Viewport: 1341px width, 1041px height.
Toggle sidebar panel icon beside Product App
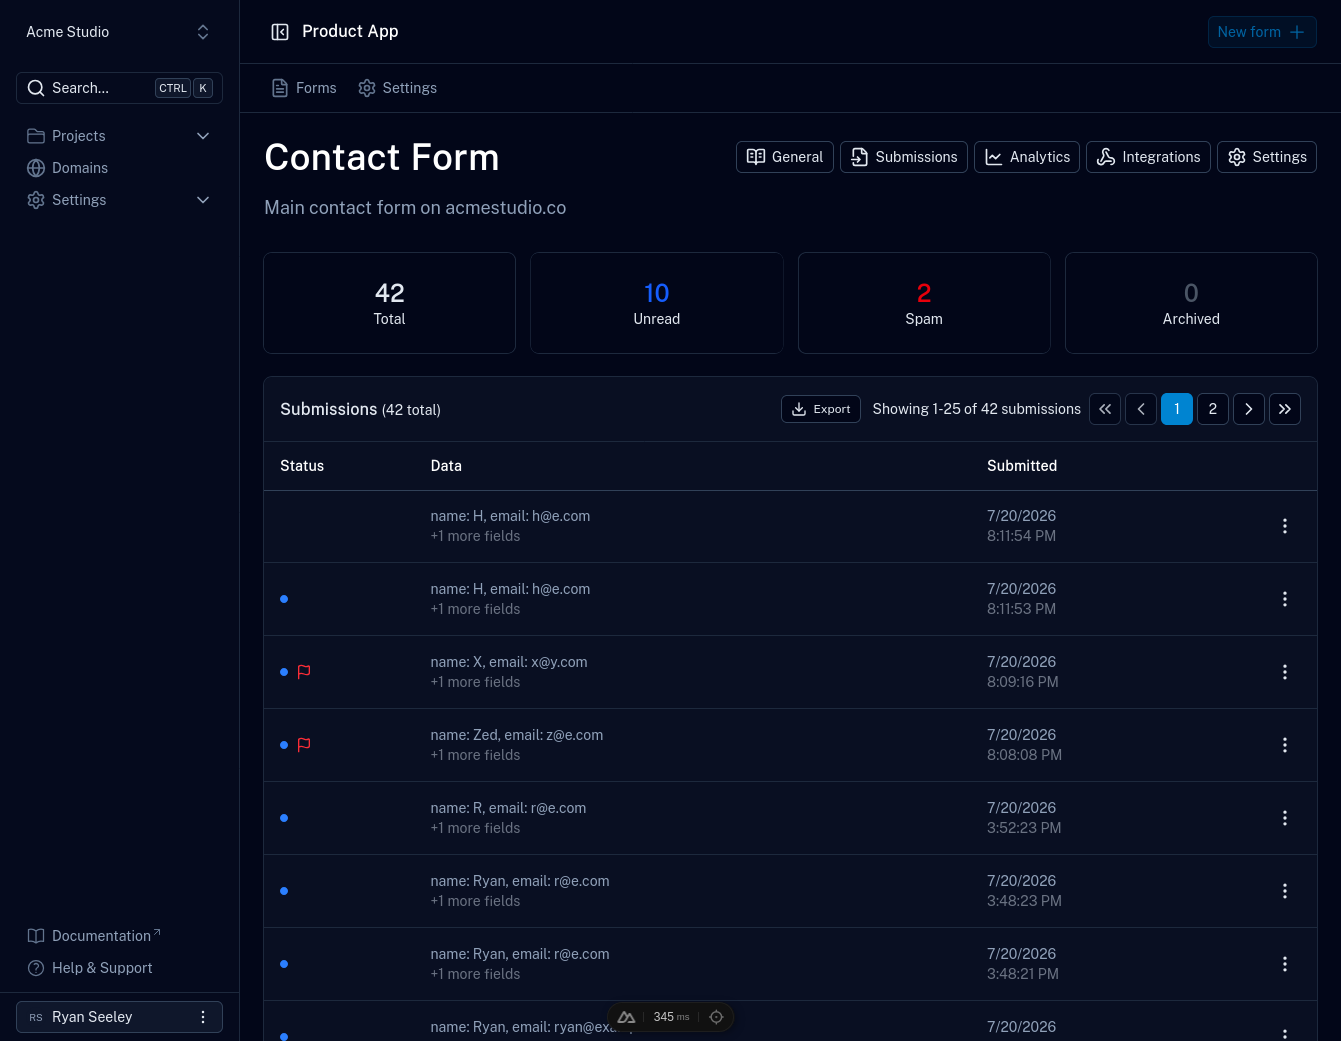point(280,32)
